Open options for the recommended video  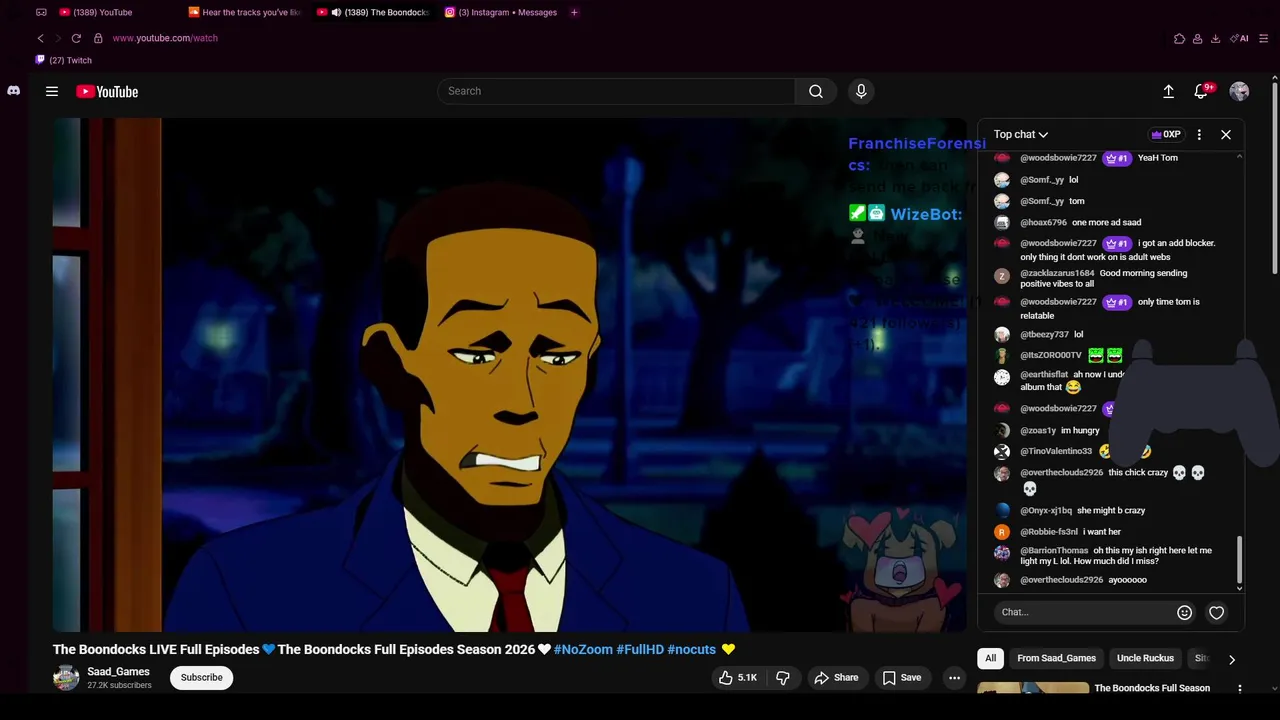(1240, 688)
